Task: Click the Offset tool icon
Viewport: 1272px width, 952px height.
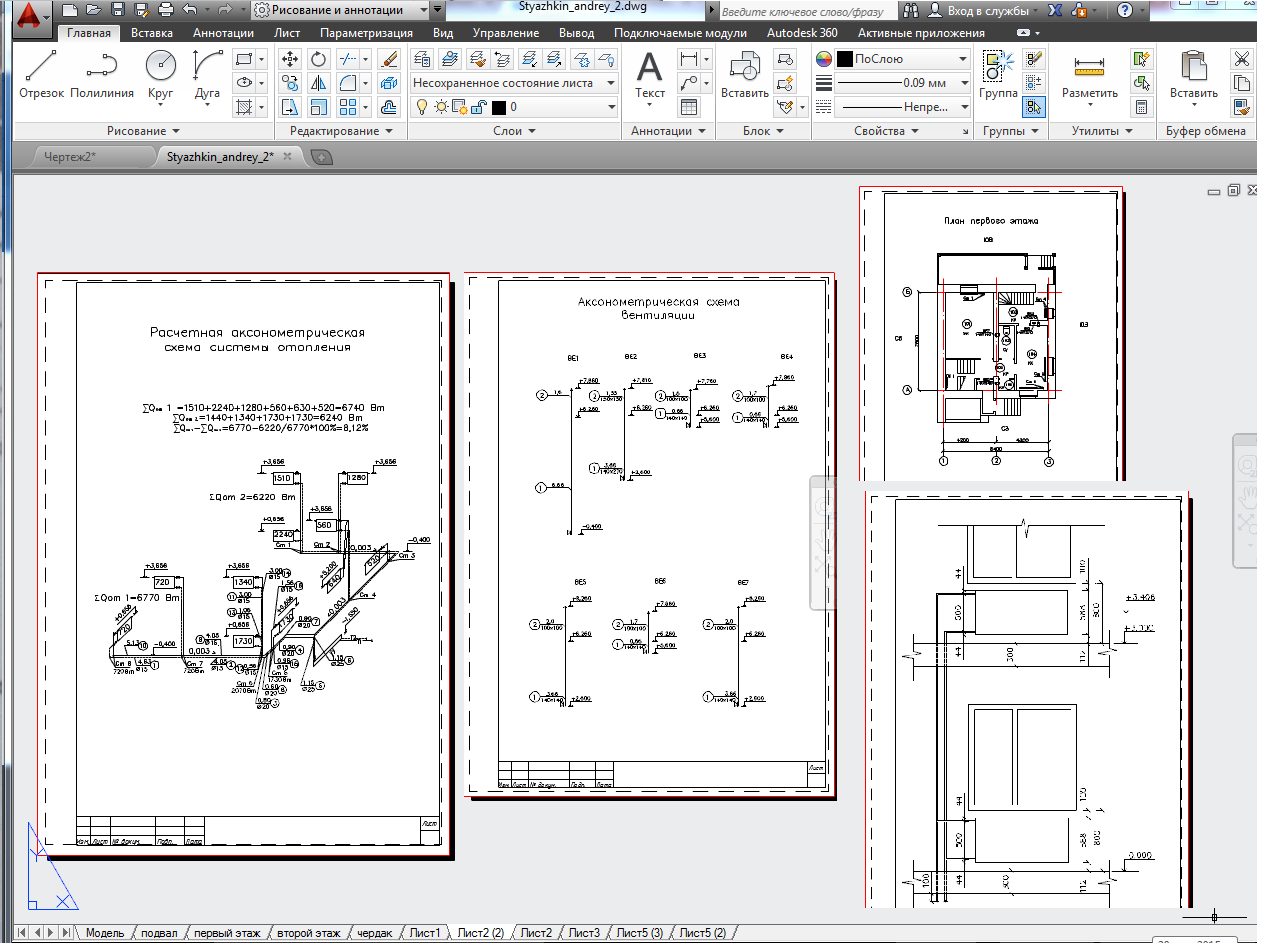Action: tap(390, 107)
